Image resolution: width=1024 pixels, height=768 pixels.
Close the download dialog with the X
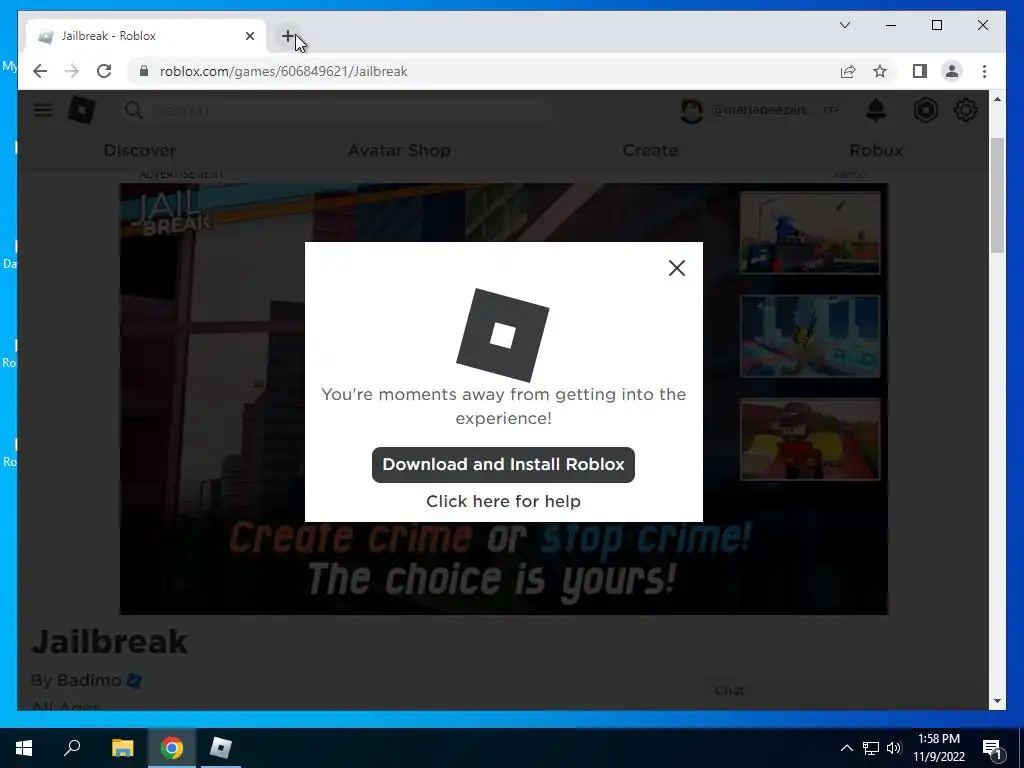click(677, 268)
